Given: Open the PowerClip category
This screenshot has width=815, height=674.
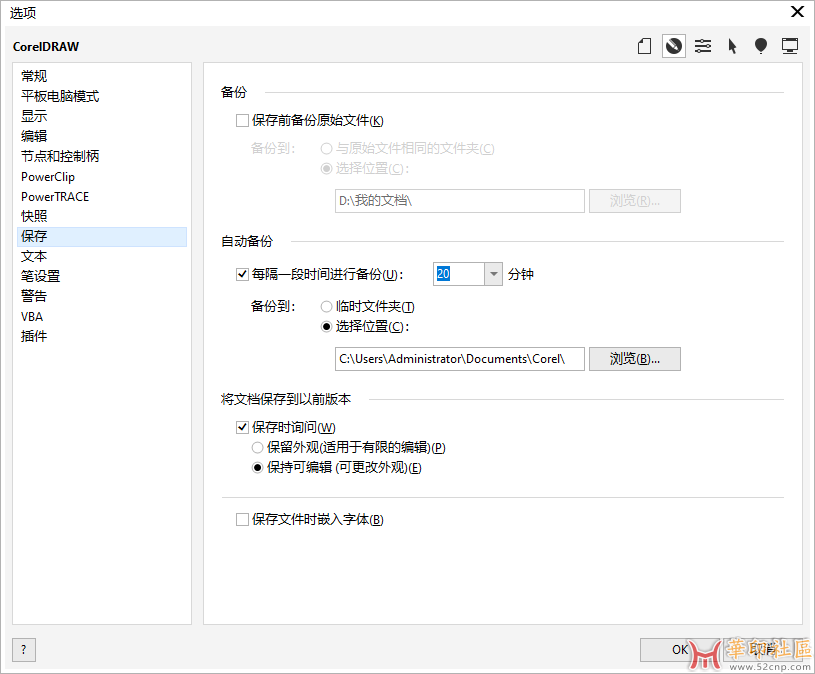Looking at the screenshot, I should pyautogui.click(x=102, y=176).
